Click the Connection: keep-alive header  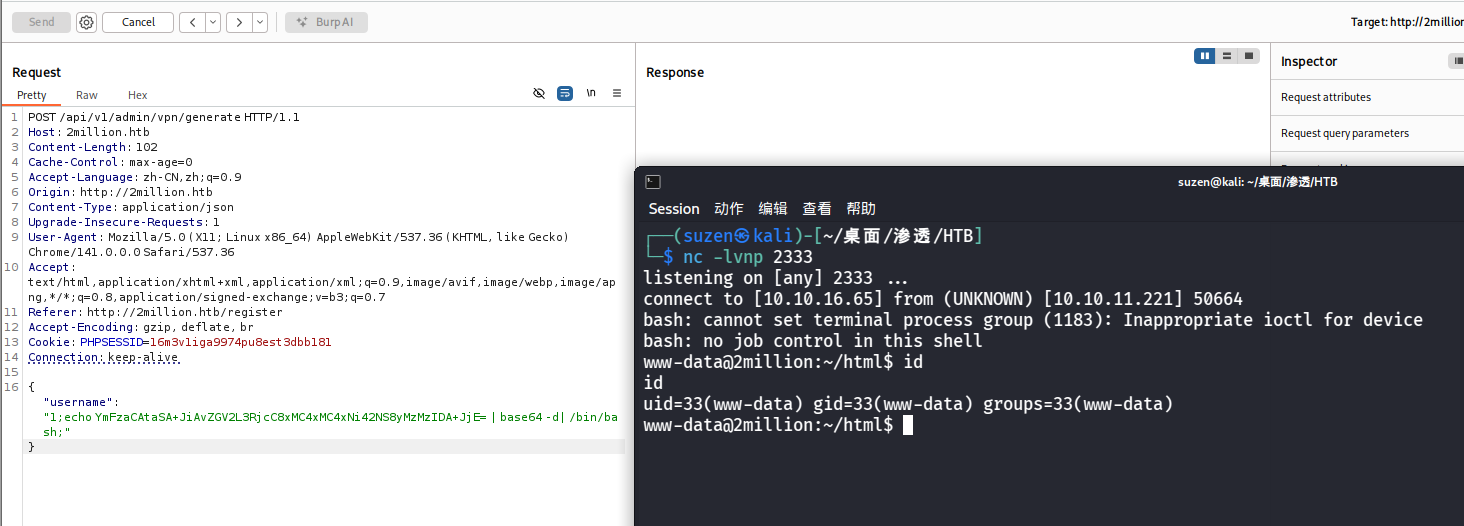tap(104, 357)
